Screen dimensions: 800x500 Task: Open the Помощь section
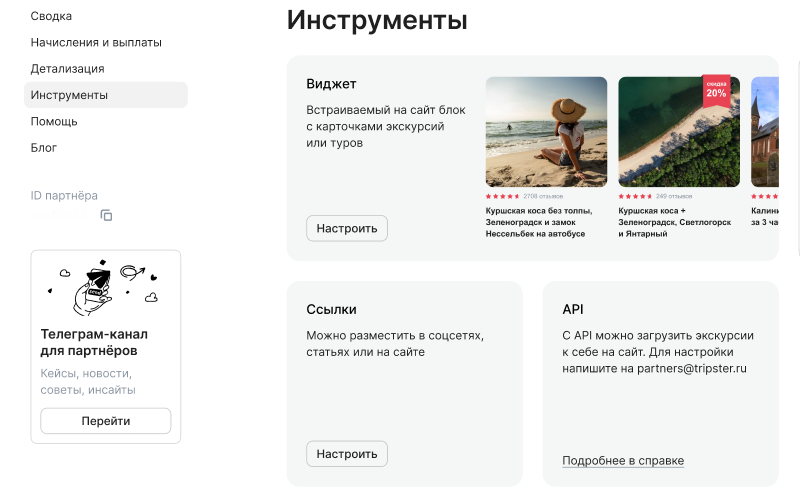pos(54,121)
